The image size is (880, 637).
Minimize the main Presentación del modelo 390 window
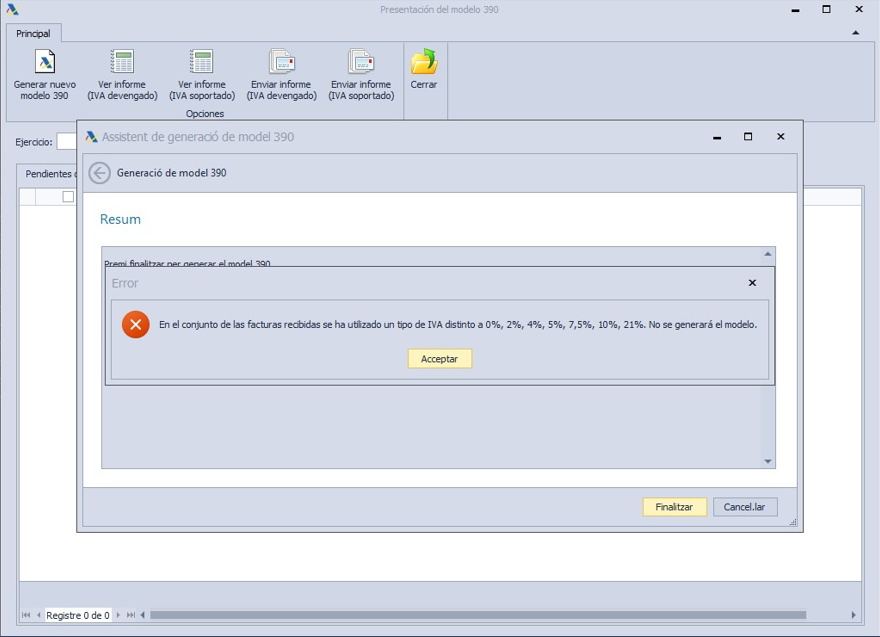pos(795,10)
